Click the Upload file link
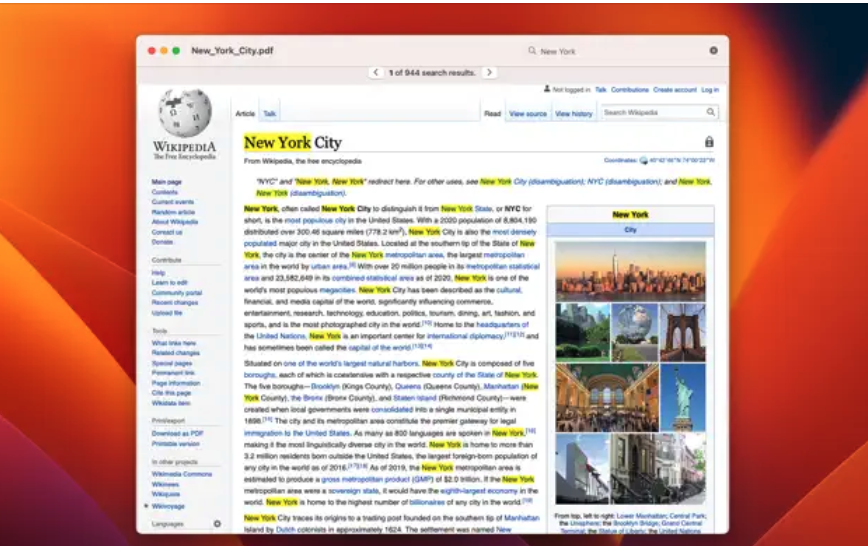Image resolution: width=868 pixels, height=546 pixels. pyautogui.click(x=167, y=313)
